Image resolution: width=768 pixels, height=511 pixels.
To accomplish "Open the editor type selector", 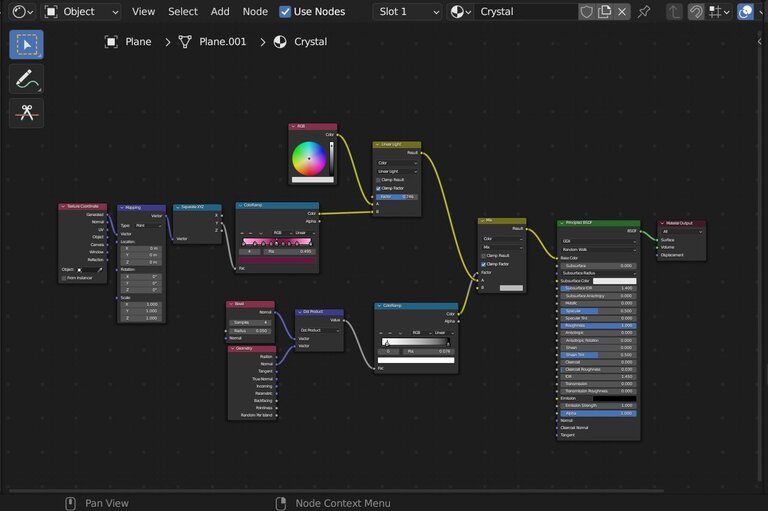I will tap(22, 12).
